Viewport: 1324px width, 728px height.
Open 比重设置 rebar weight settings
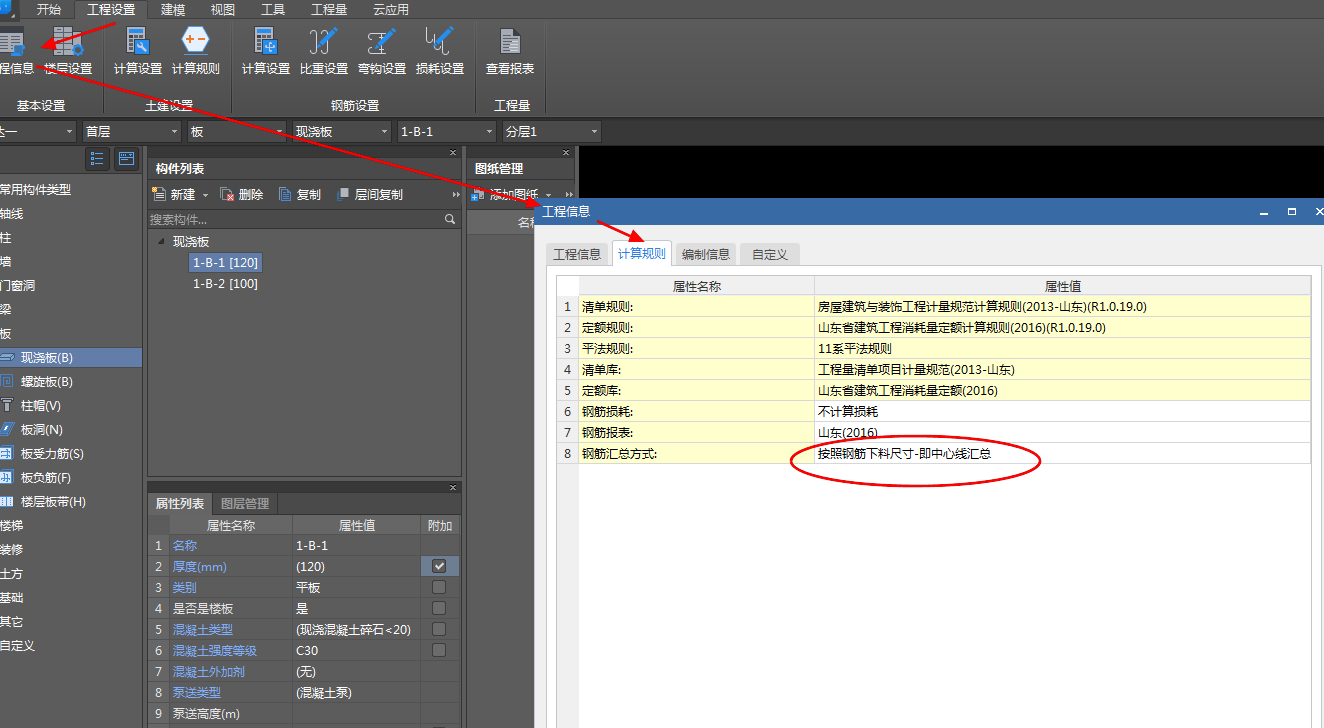pos(323,52)
